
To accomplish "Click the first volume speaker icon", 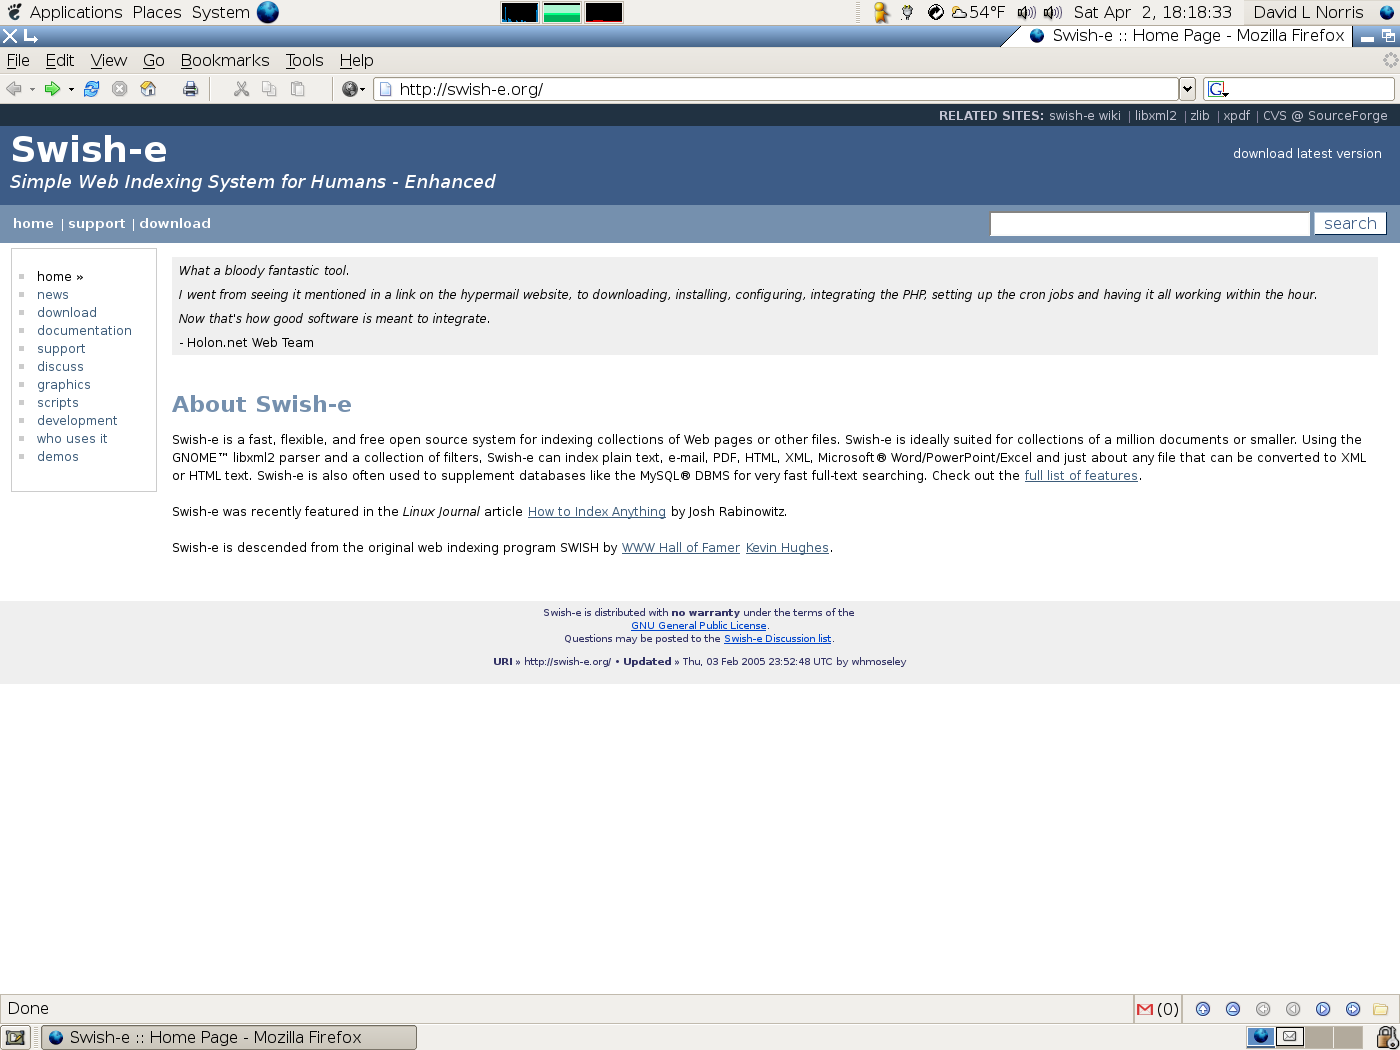I will [1026, 12].
